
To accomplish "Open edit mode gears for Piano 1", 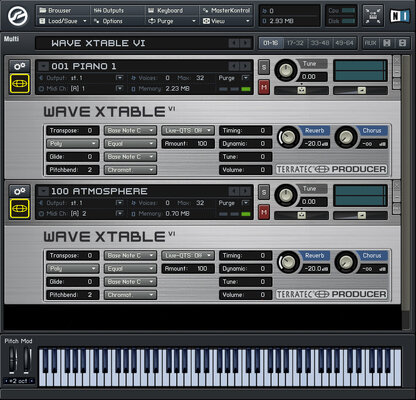I will point(20,66).
